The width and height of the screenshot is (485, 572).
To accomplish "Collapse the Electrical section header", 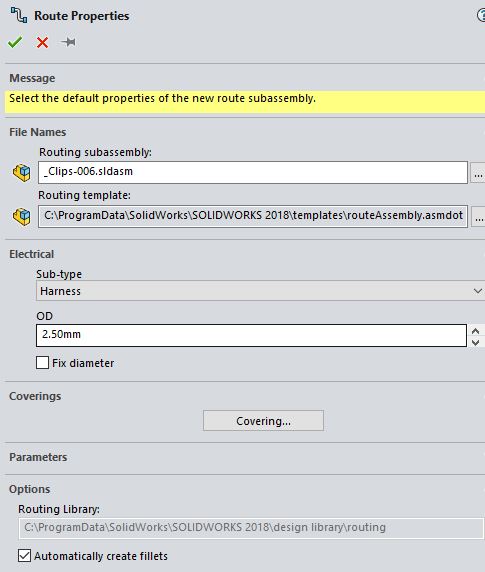I will 31,254.
